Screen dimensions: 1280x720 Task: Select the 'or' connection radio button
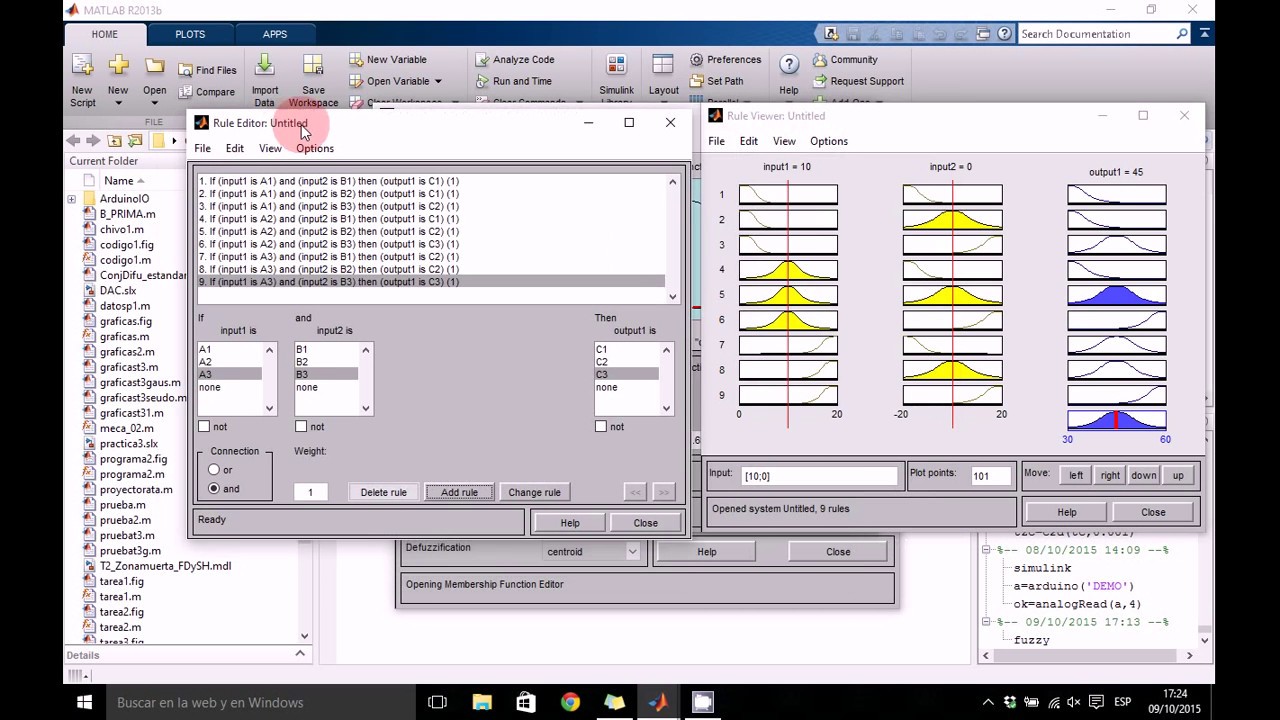click(214, 470)
